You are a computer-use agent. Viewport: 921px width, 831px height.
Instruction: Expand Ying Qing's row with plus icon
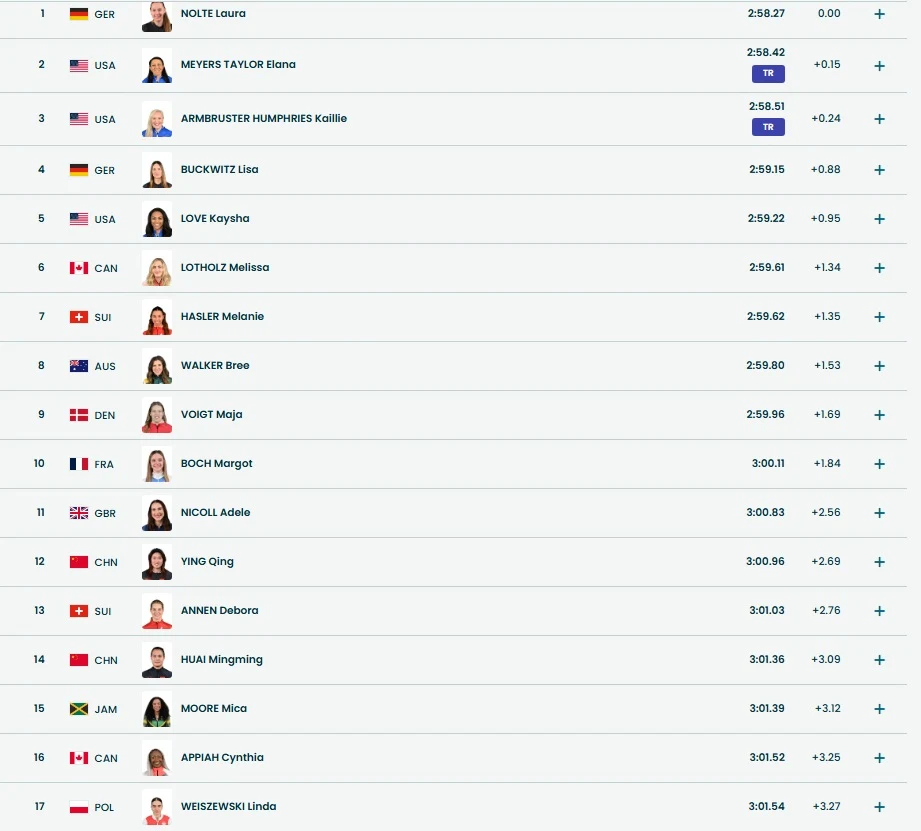(879, 562)
